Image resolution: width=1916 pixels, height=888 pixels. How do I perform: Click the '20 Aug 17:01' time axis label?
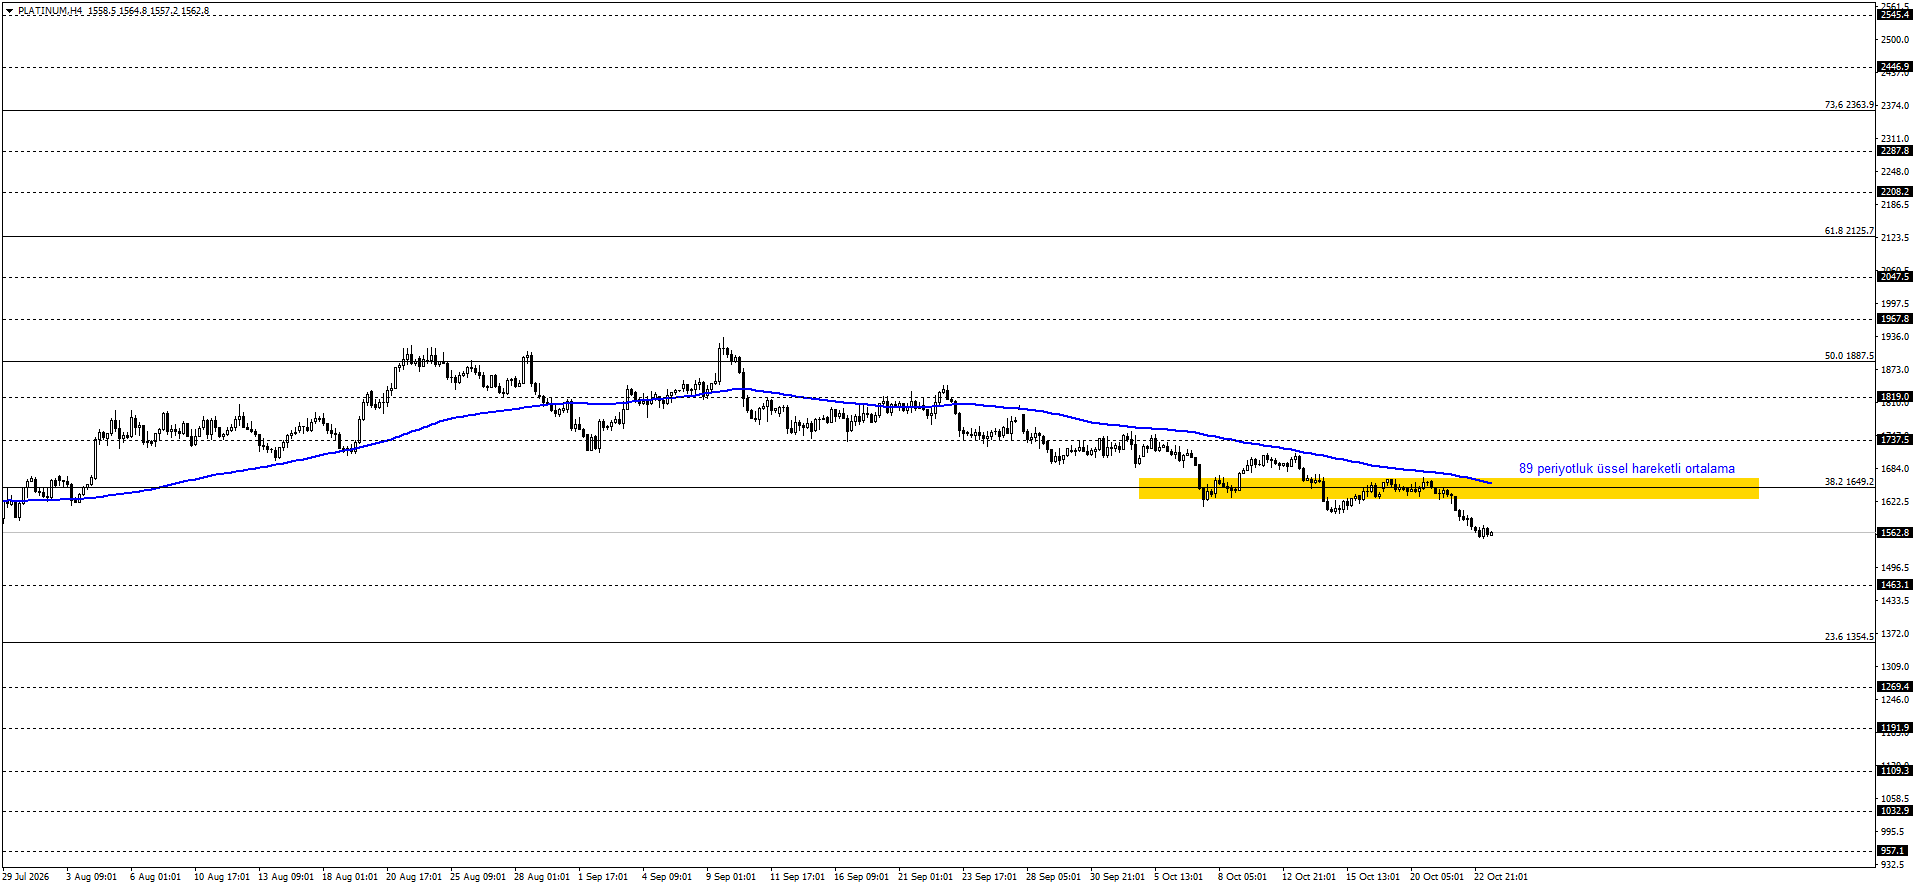(x=414, y=877)
